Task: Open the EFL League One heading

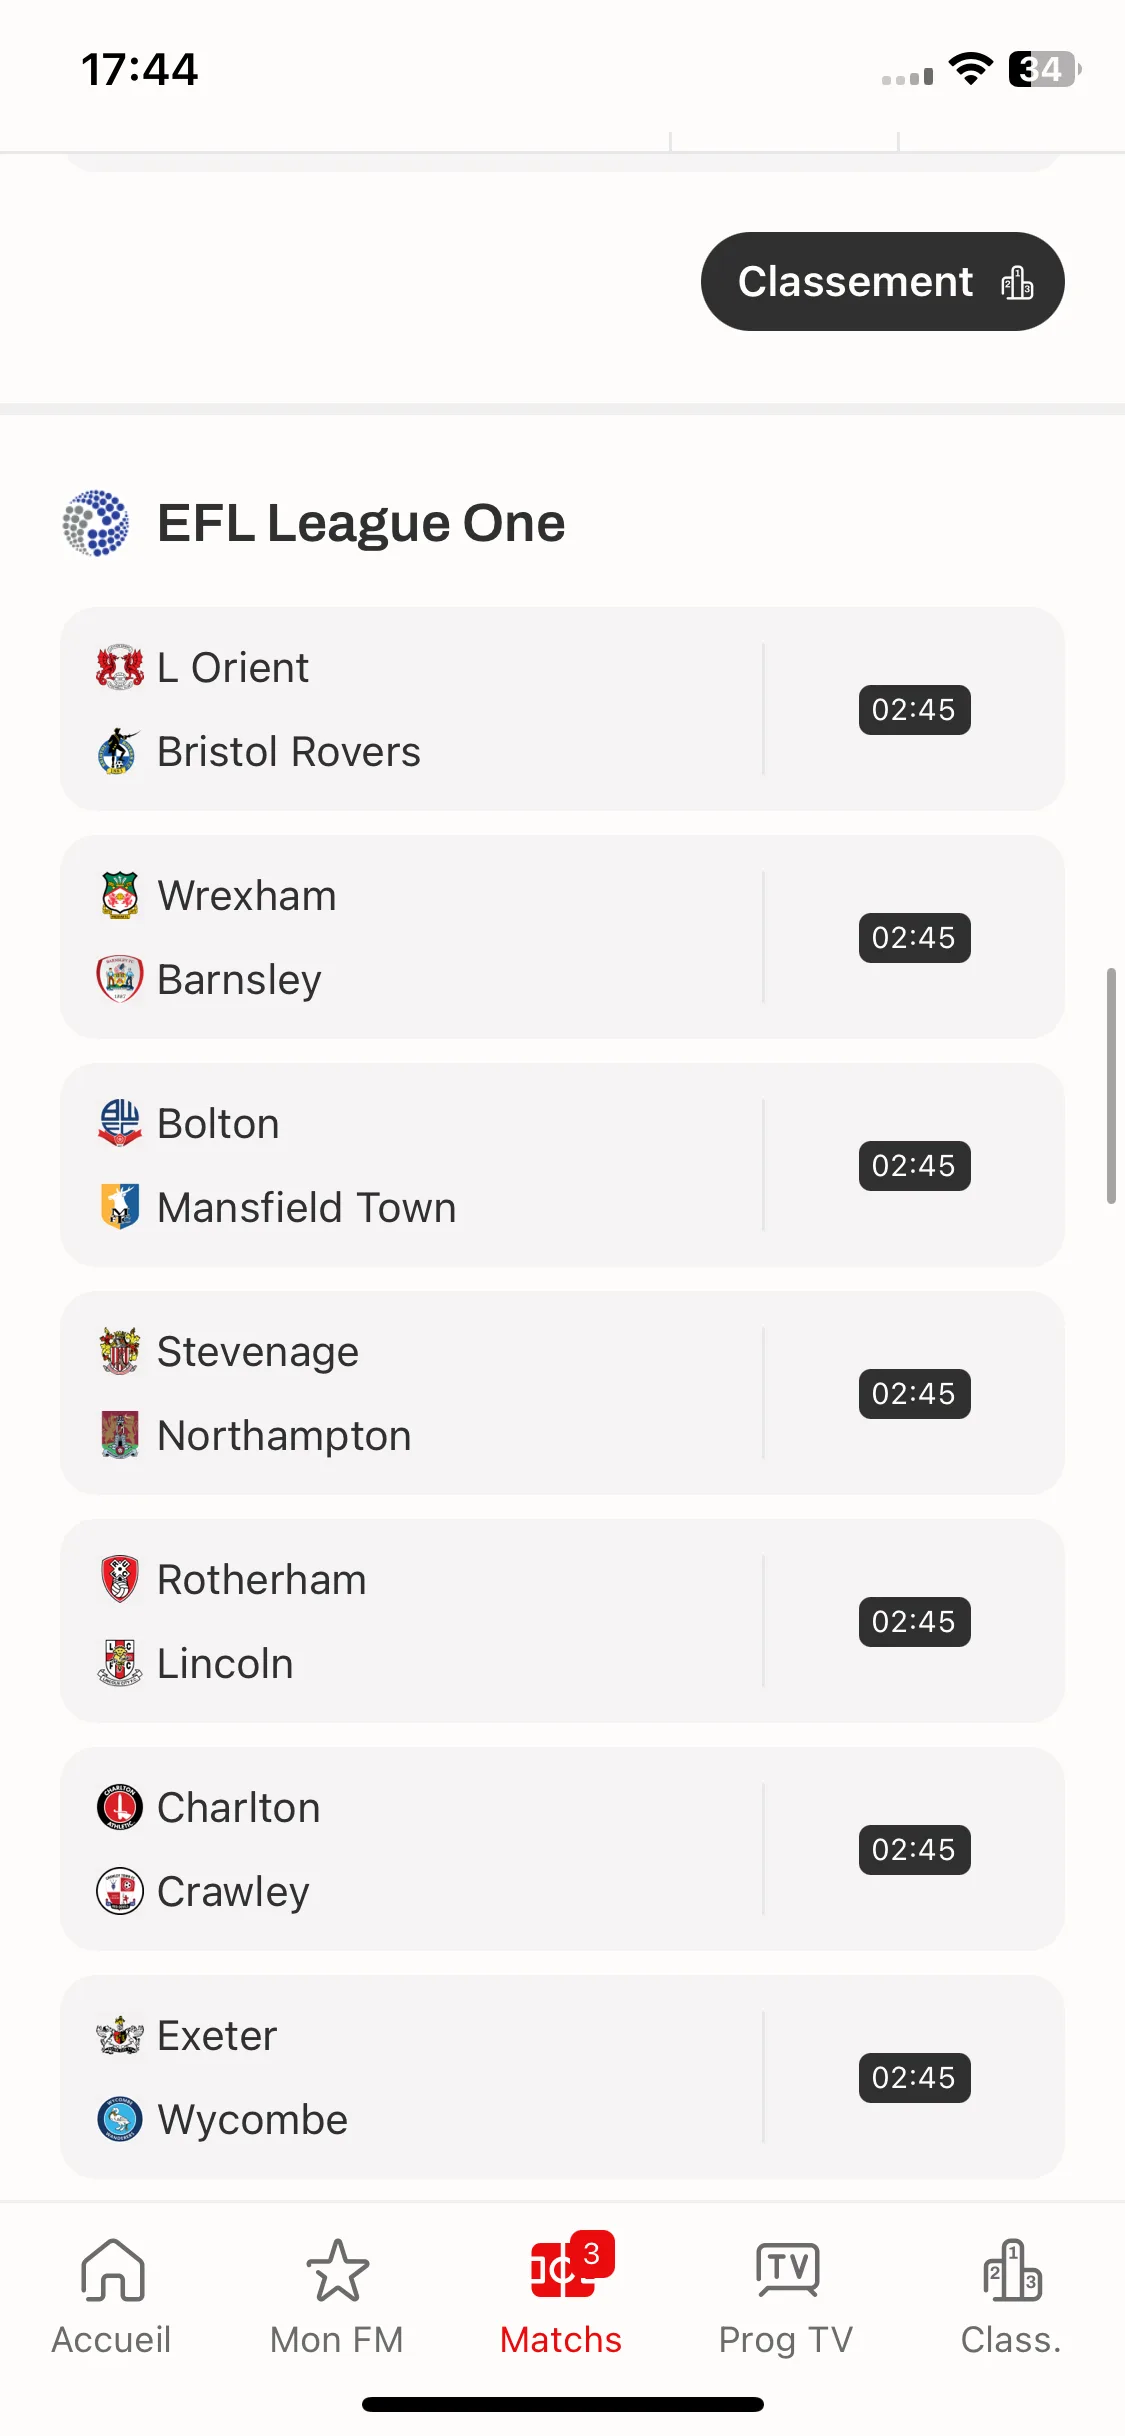Action: coord(361,523)
